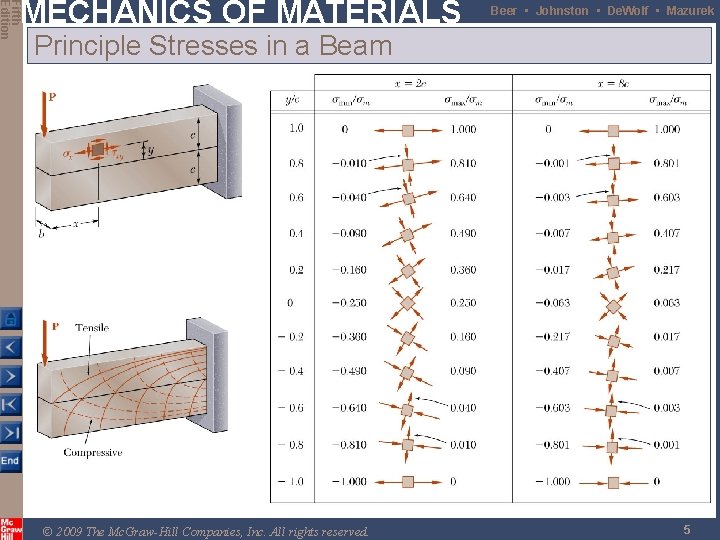Click table value 0.490

click(x=463, y=233)
